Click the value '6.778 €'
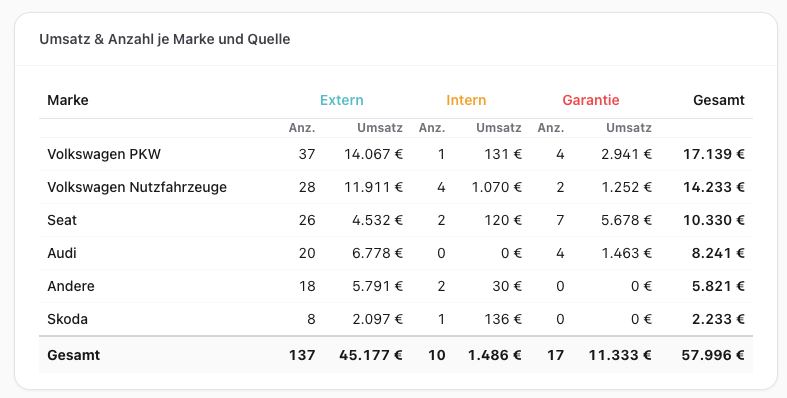 tap(377, 253)
